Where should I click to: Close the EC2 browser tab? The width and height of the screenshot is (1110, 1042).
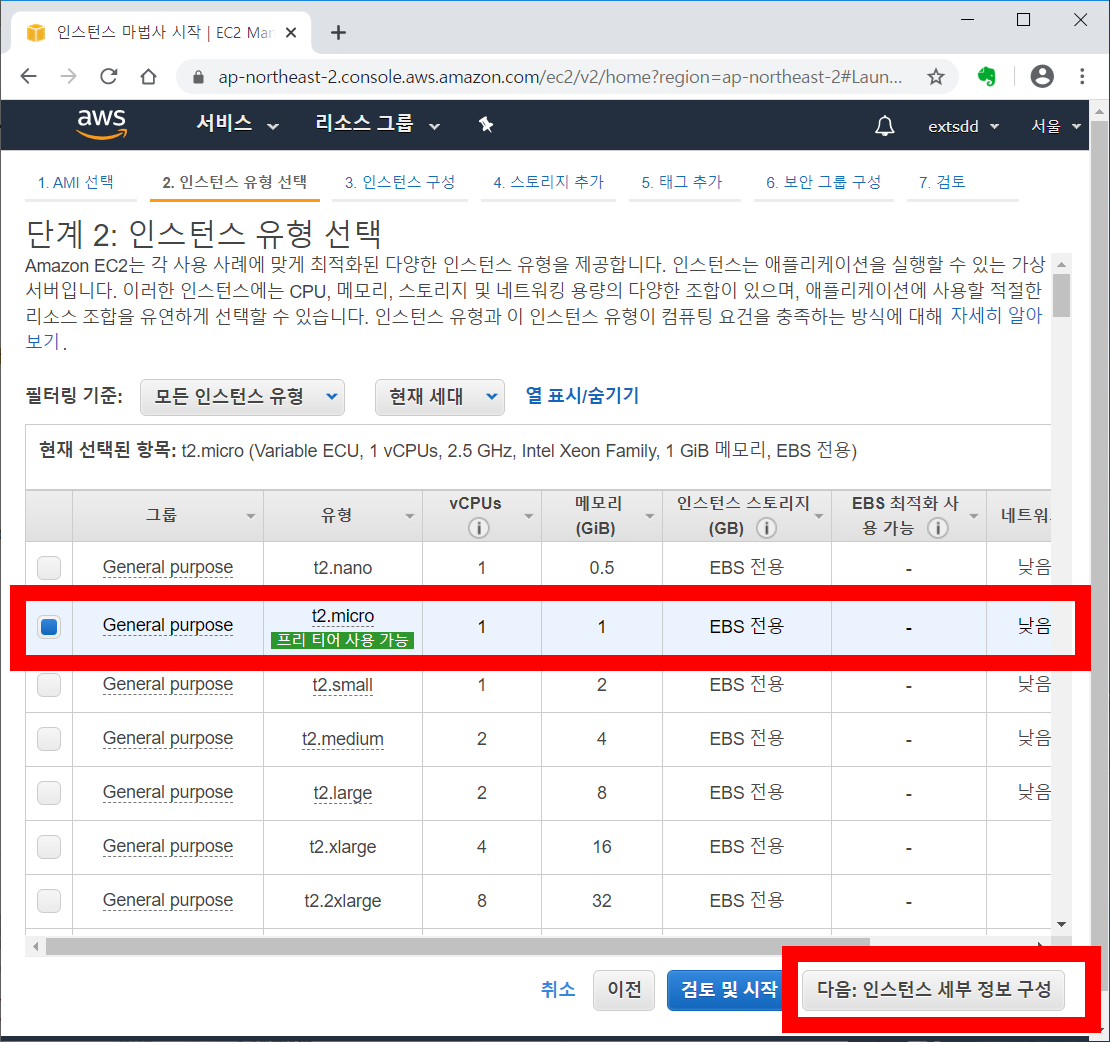click(290, 33)
